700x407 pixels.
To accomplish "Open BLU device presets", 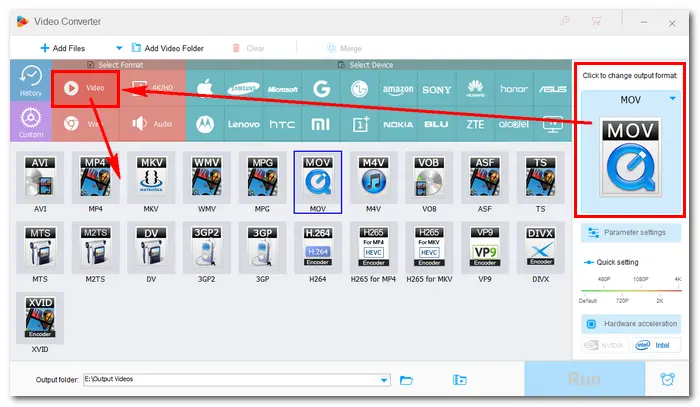I will [437, 124].
